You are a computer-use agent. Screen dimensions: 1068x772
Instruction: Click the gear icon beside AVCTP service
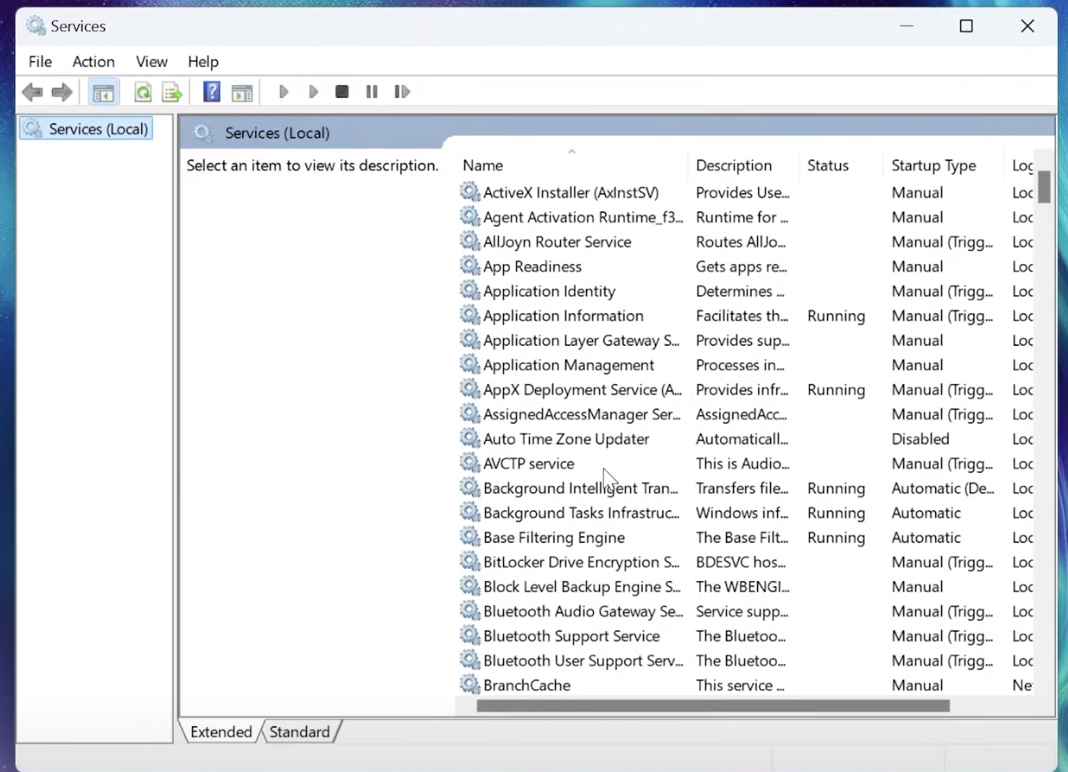[469, 463]
